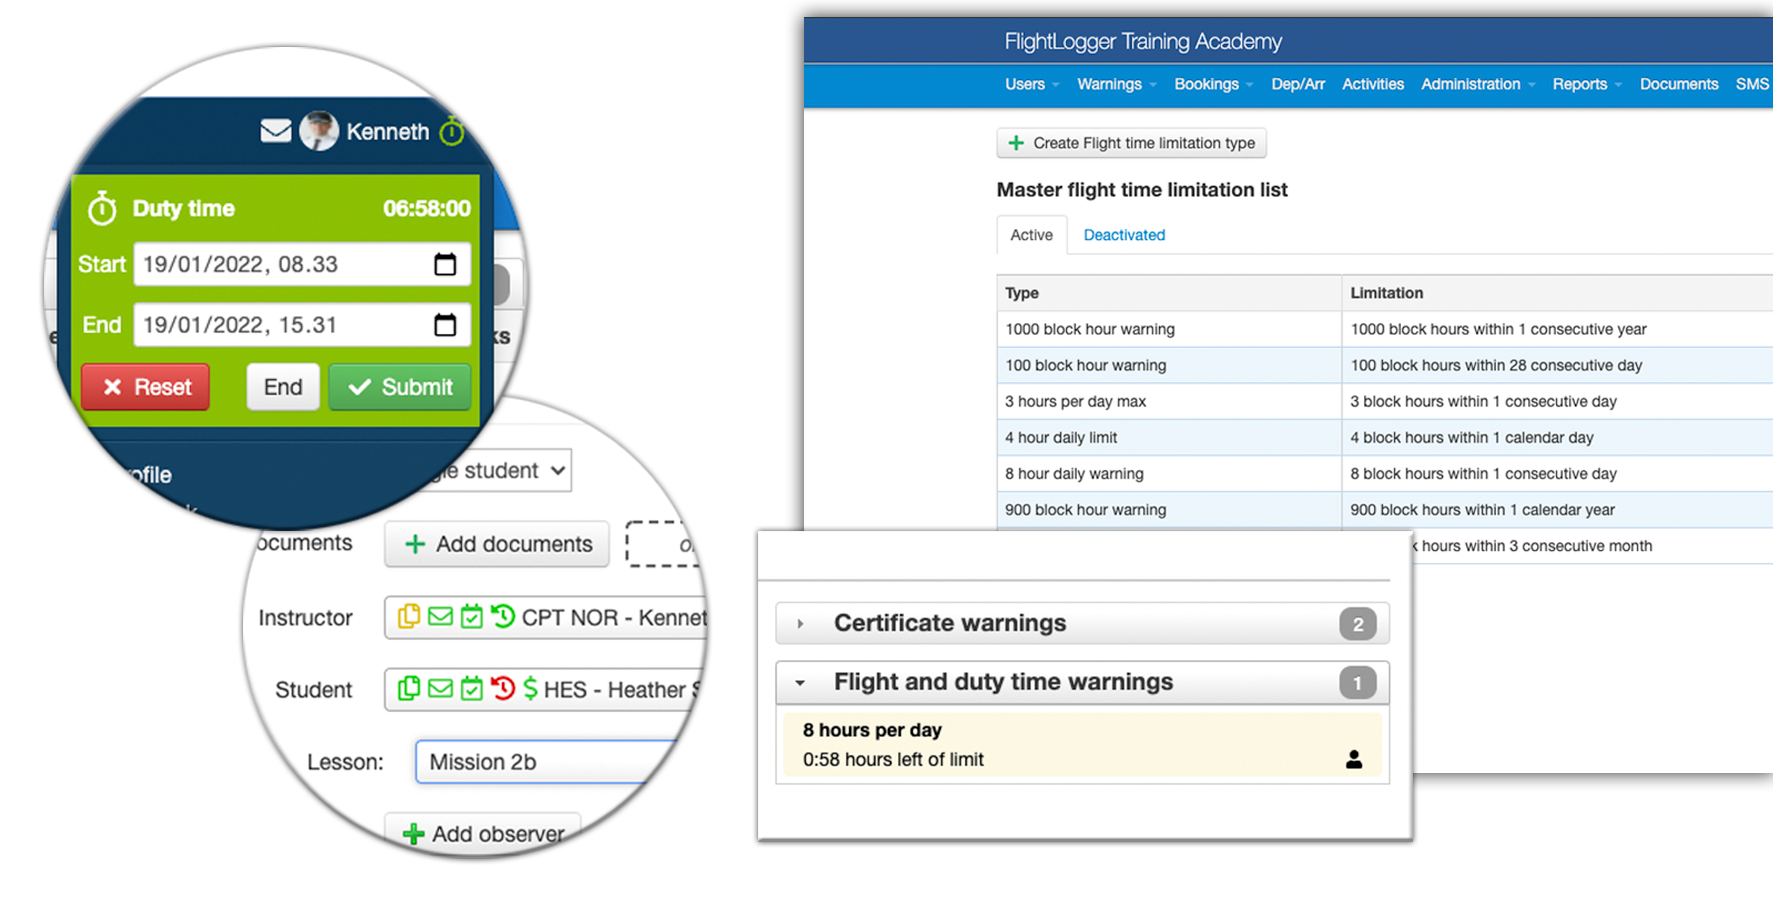Switch to the Deactivated tab
The width and height of the screenshot is (1773, 915).
click(x=1124, y=235)
